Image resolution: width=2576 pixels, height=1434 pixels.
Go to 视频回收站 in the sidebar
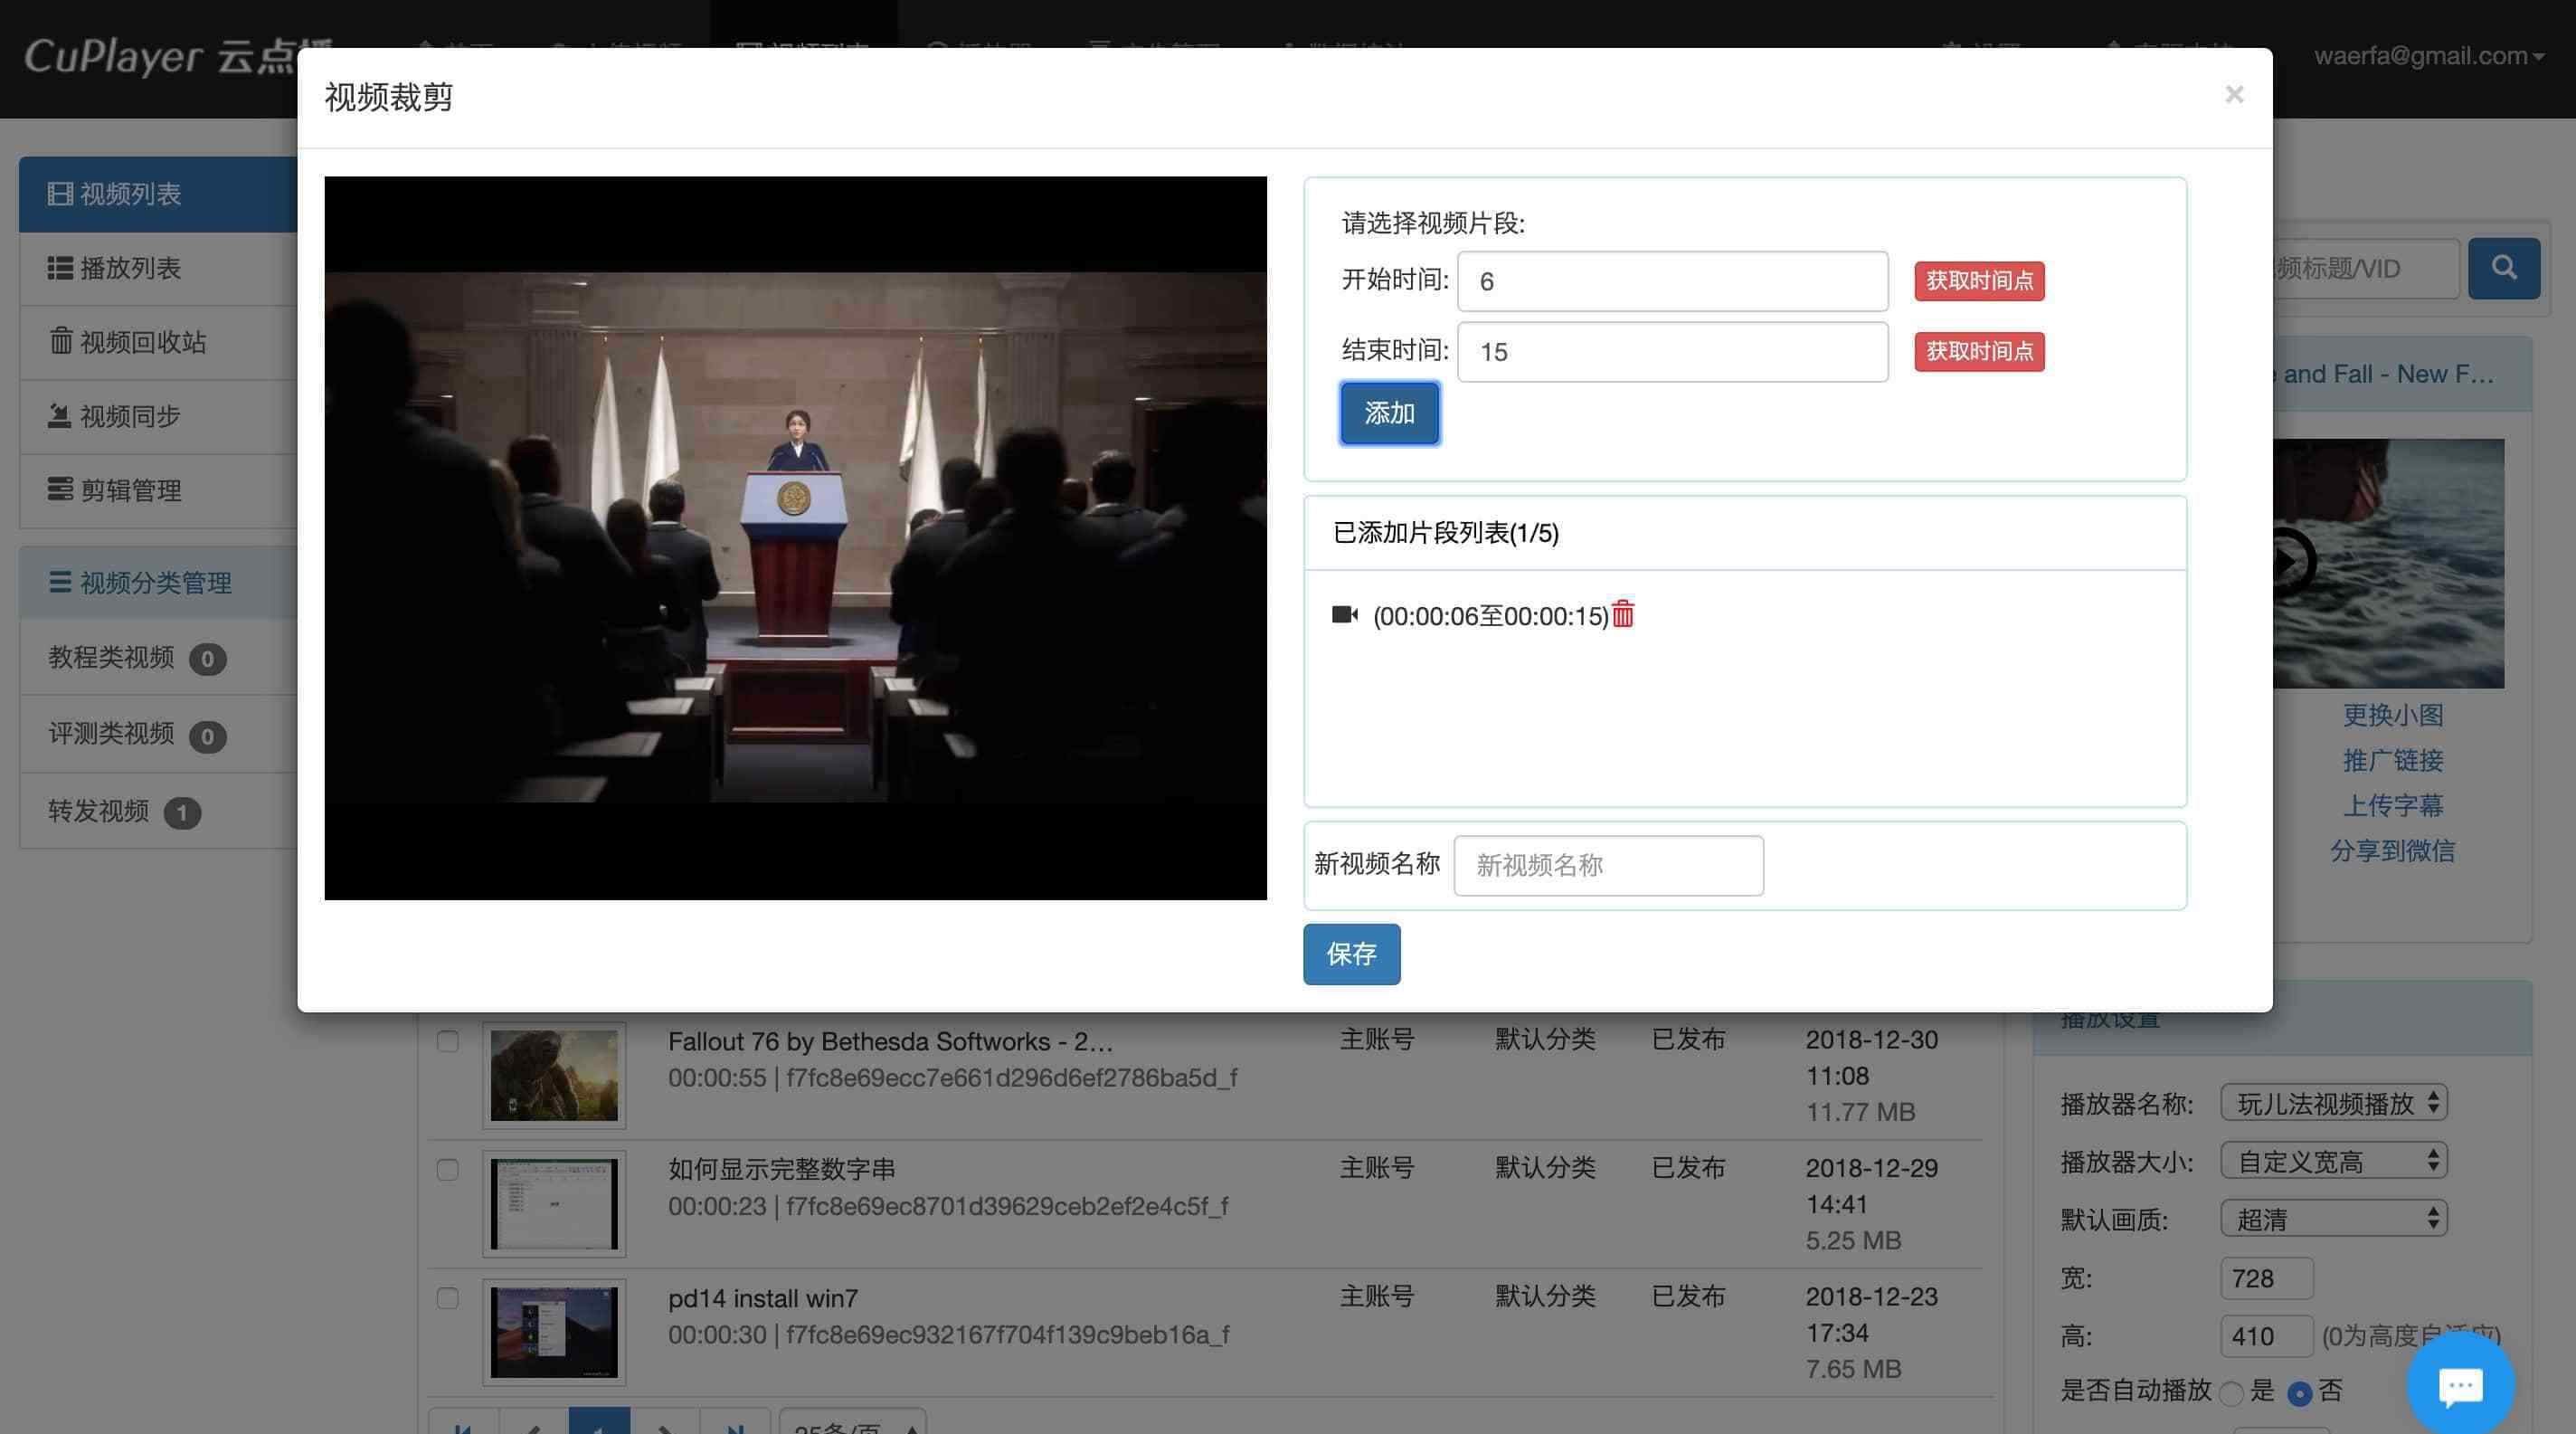(x=158, y=342)
